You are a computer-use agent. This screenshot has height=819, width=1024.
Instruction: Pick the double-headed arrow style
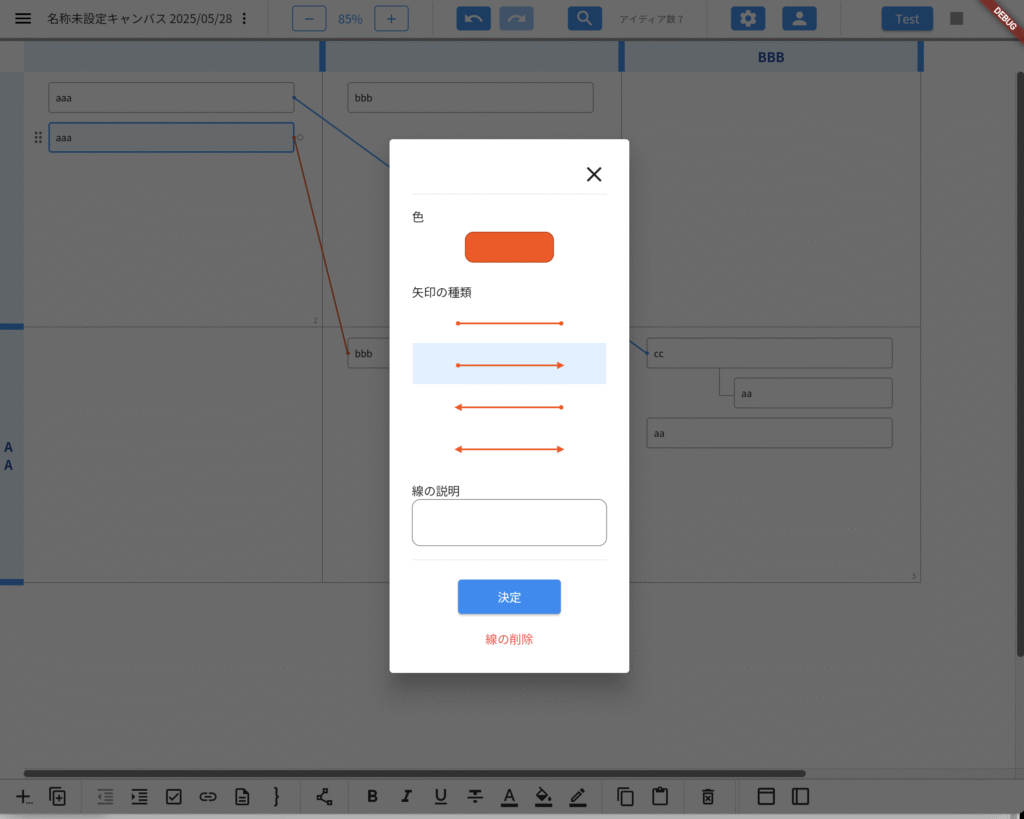(x=509, y=449)
